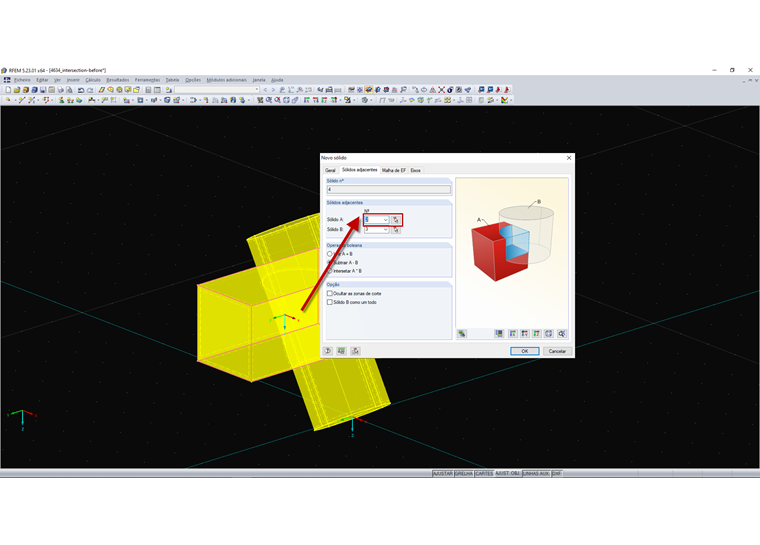Open the Cálculo menu

[93, 80]
